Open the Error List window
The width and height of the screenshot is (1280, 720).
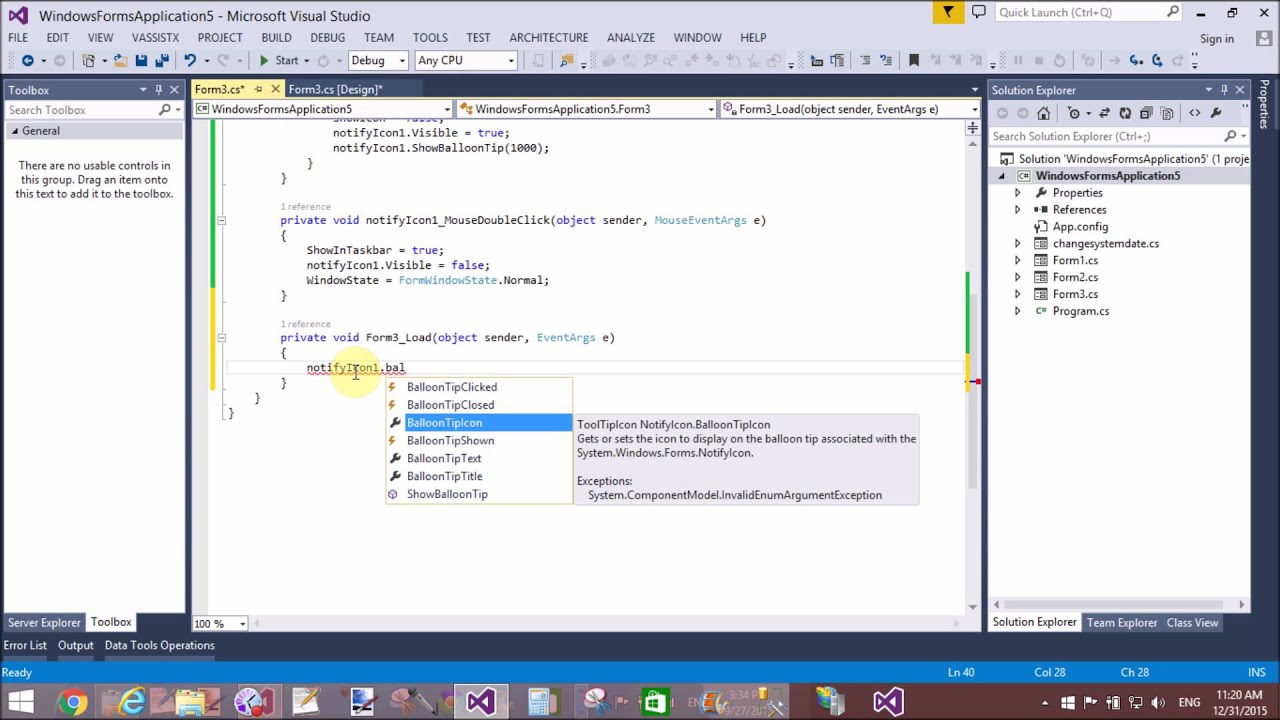click(x=25, y=645)
